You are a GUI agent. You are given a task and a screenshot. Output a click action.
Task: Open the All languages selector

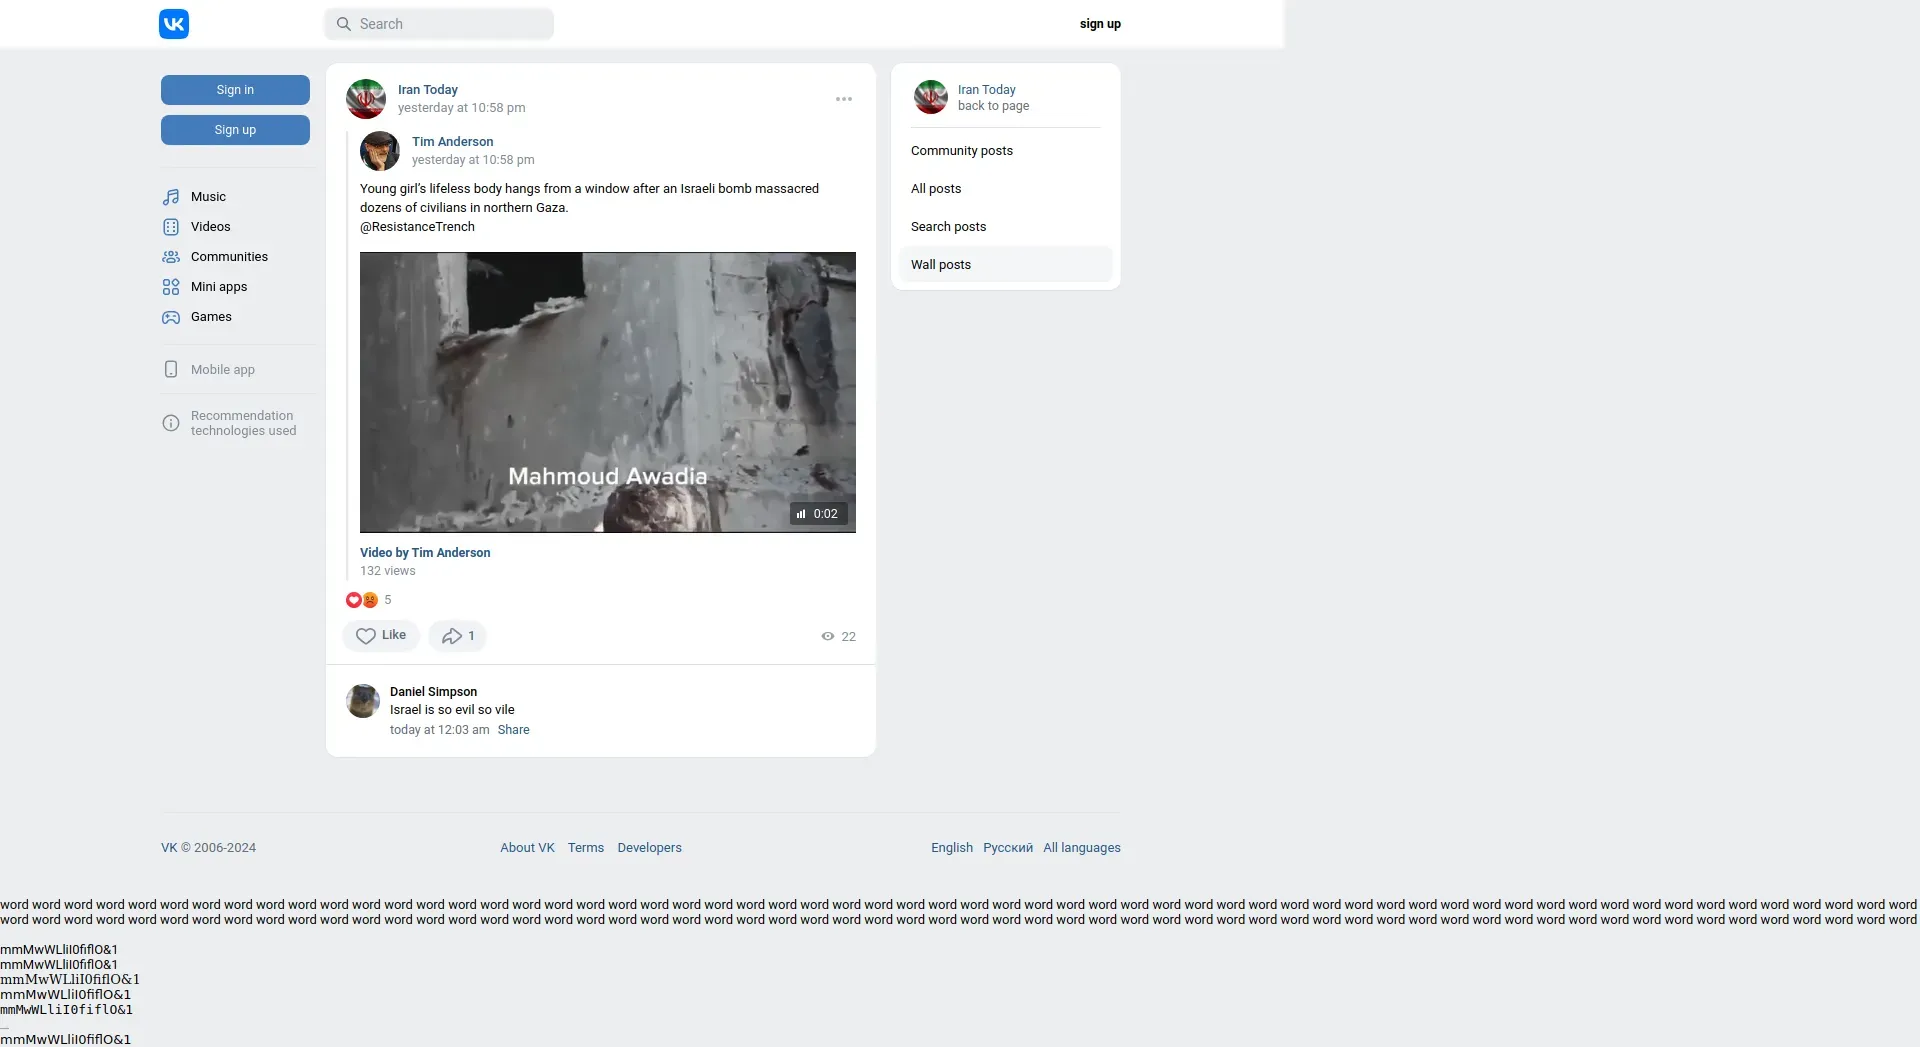[1081, 848]
